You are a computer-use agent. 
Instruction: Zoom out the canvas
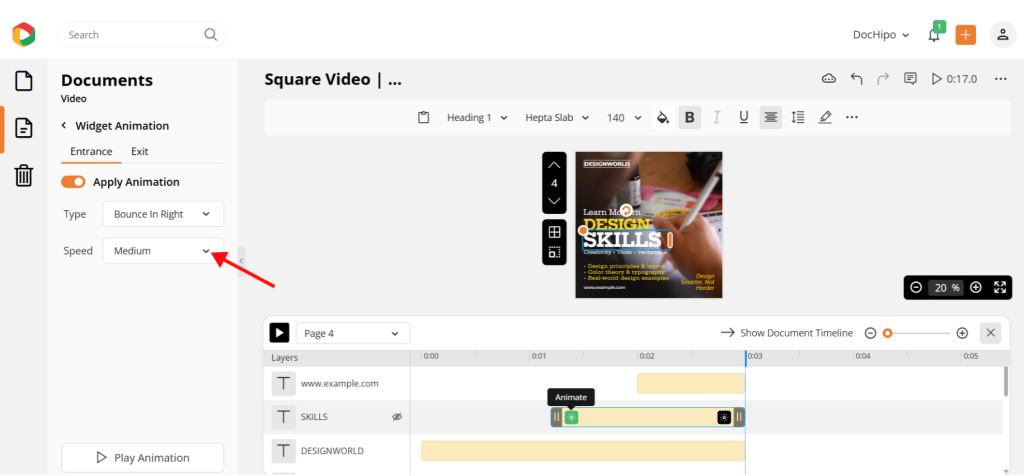pos(916,287)
